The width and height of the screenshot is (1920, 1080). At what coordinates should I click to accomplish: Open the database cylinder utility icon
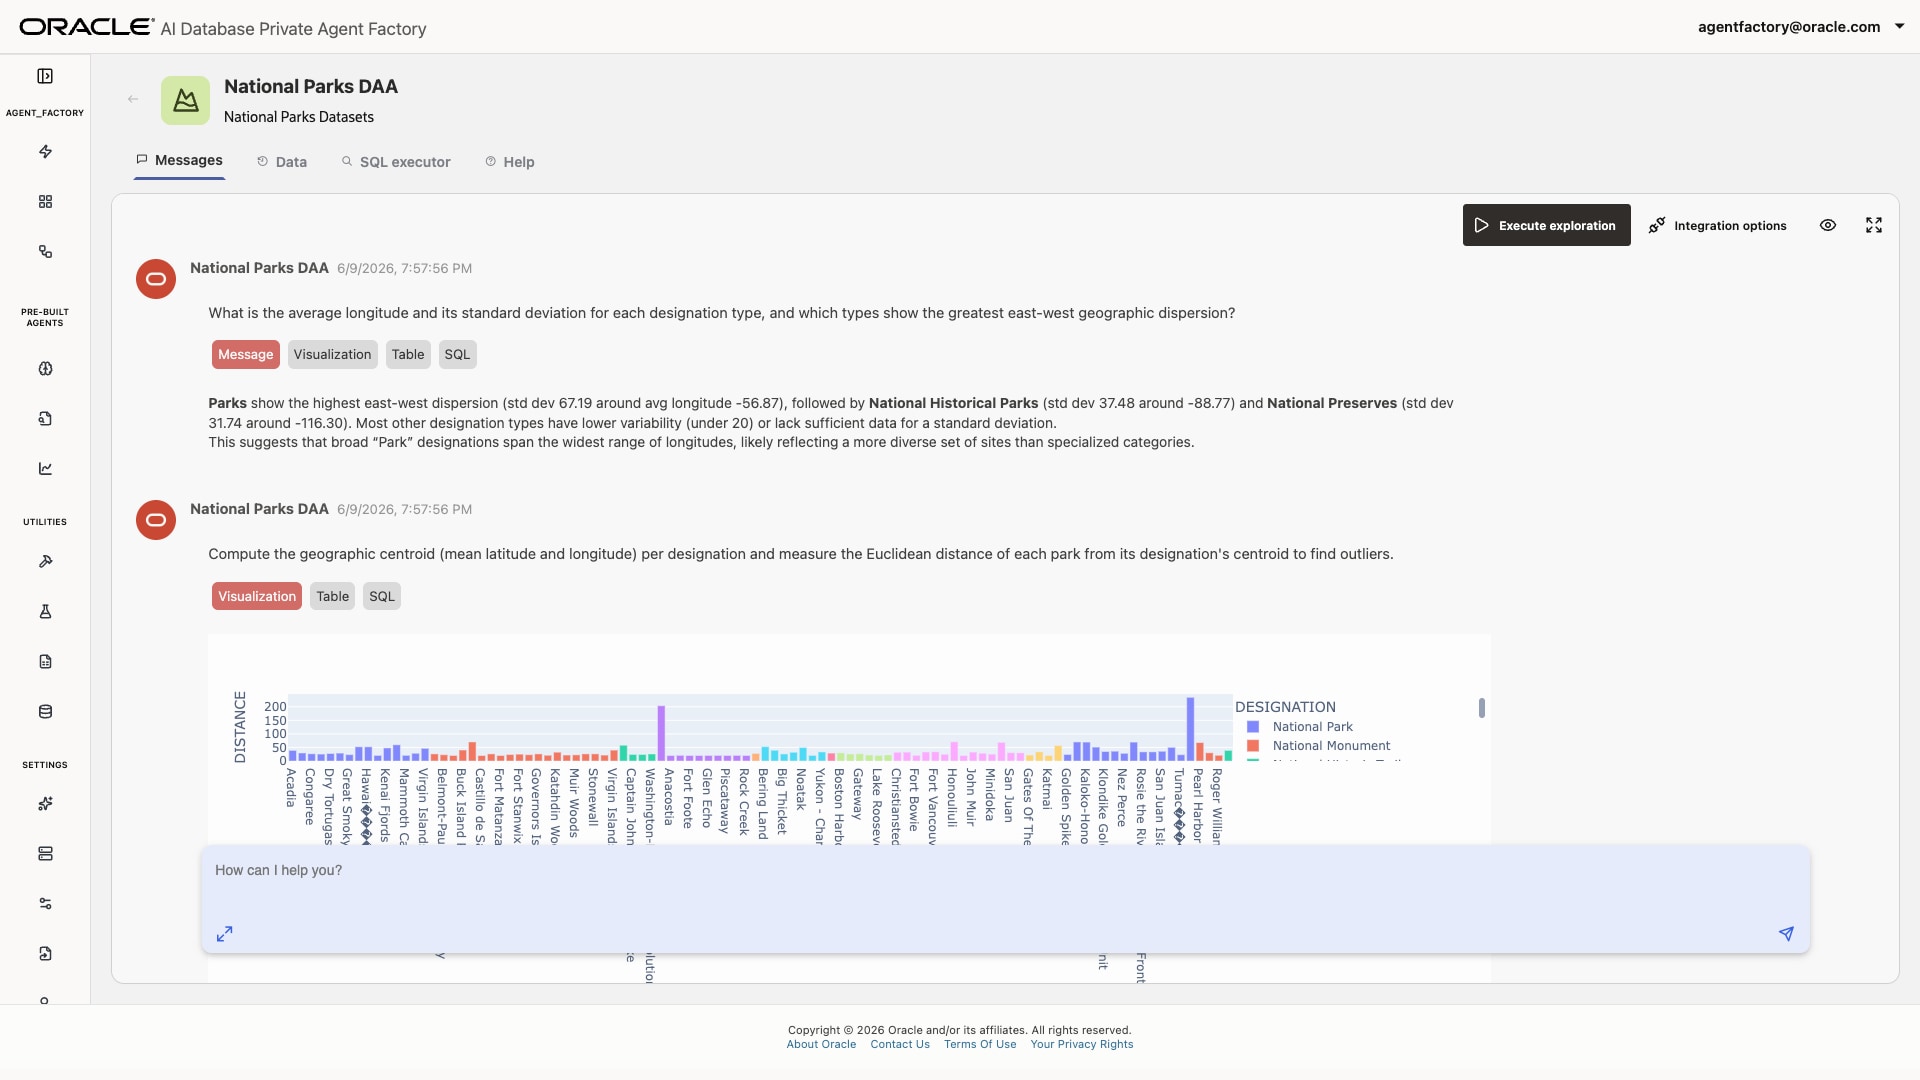tap(45, 712)
